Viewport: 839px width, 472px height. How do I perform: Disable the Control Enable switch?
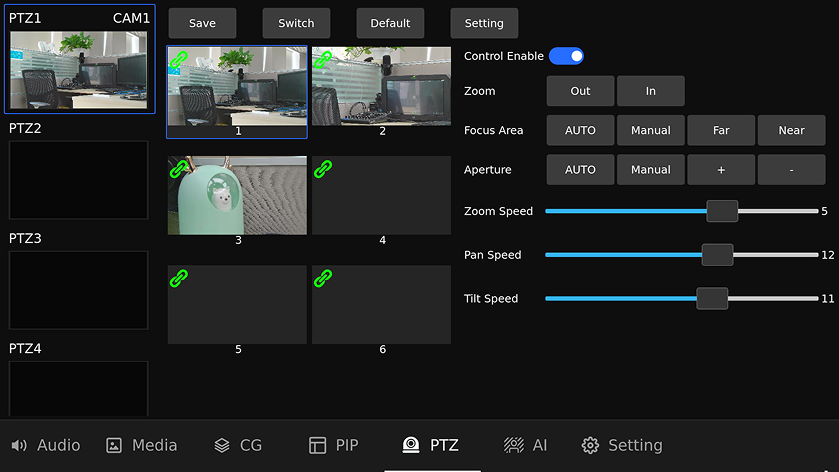(566, 56)
